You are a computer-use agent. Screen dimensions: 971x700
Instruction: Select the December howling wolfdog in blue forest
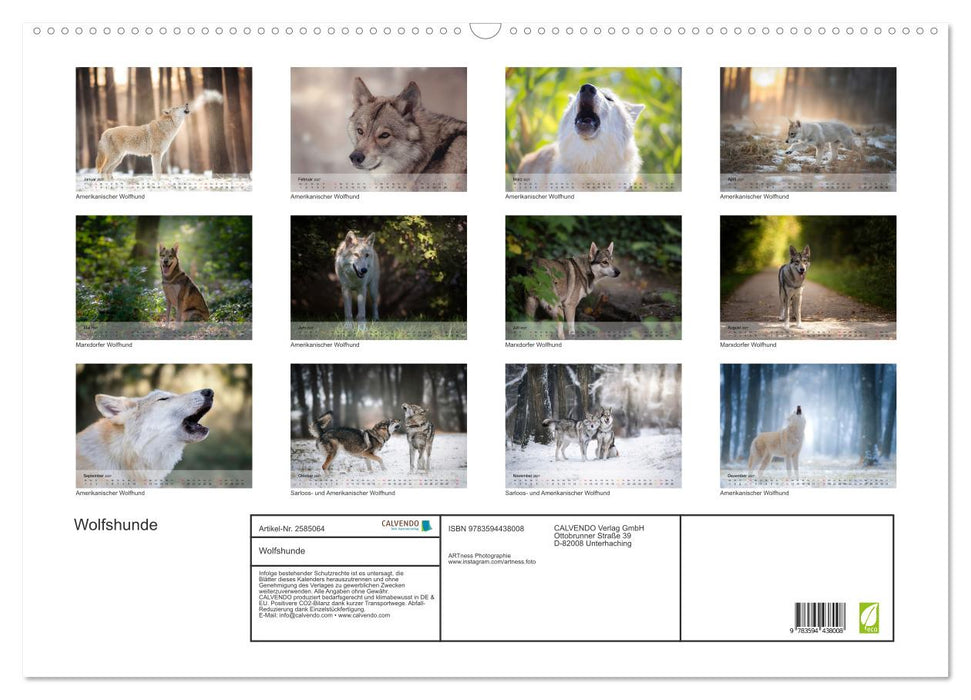[808, 426]
